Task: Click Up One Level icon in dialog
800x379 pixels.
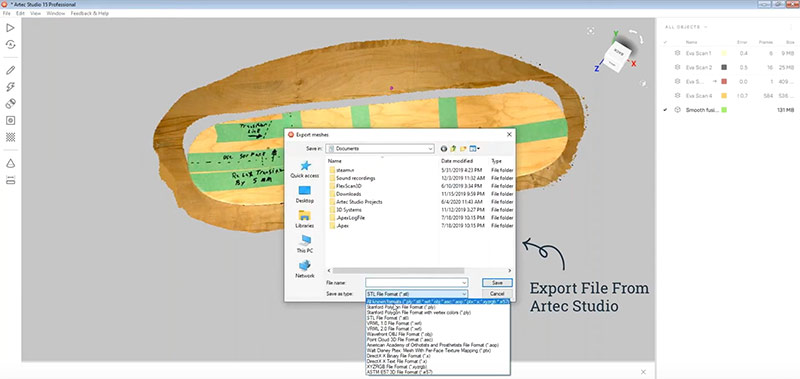Action: click(453, 148)
